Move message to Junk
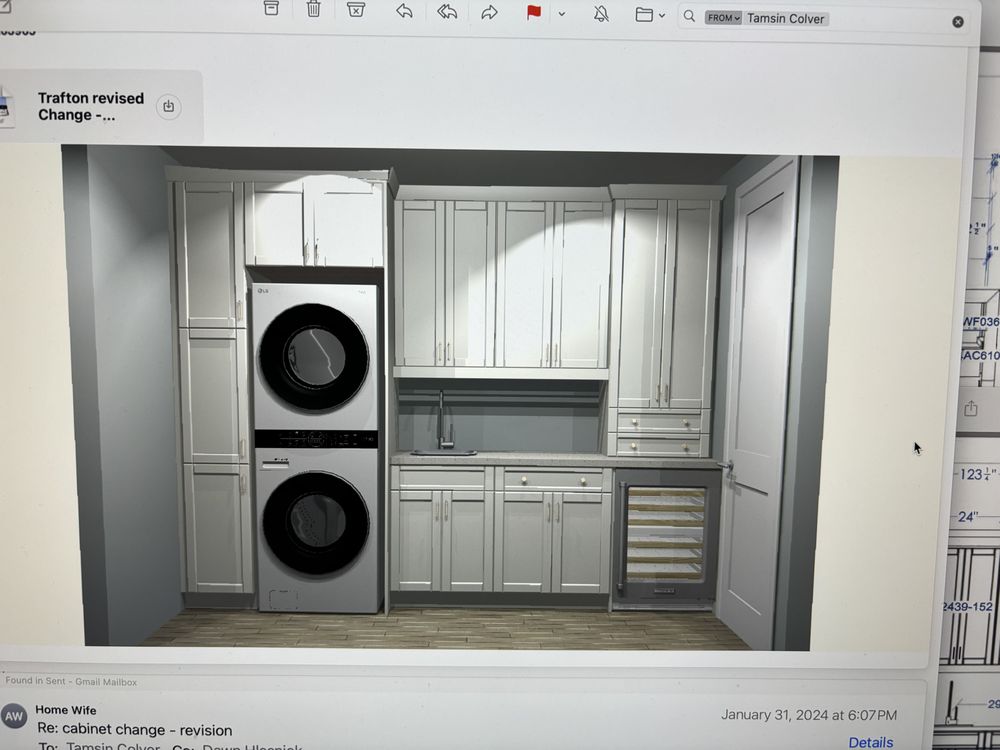Viewport: 1000px width, 750px height. tap(356, 10)
